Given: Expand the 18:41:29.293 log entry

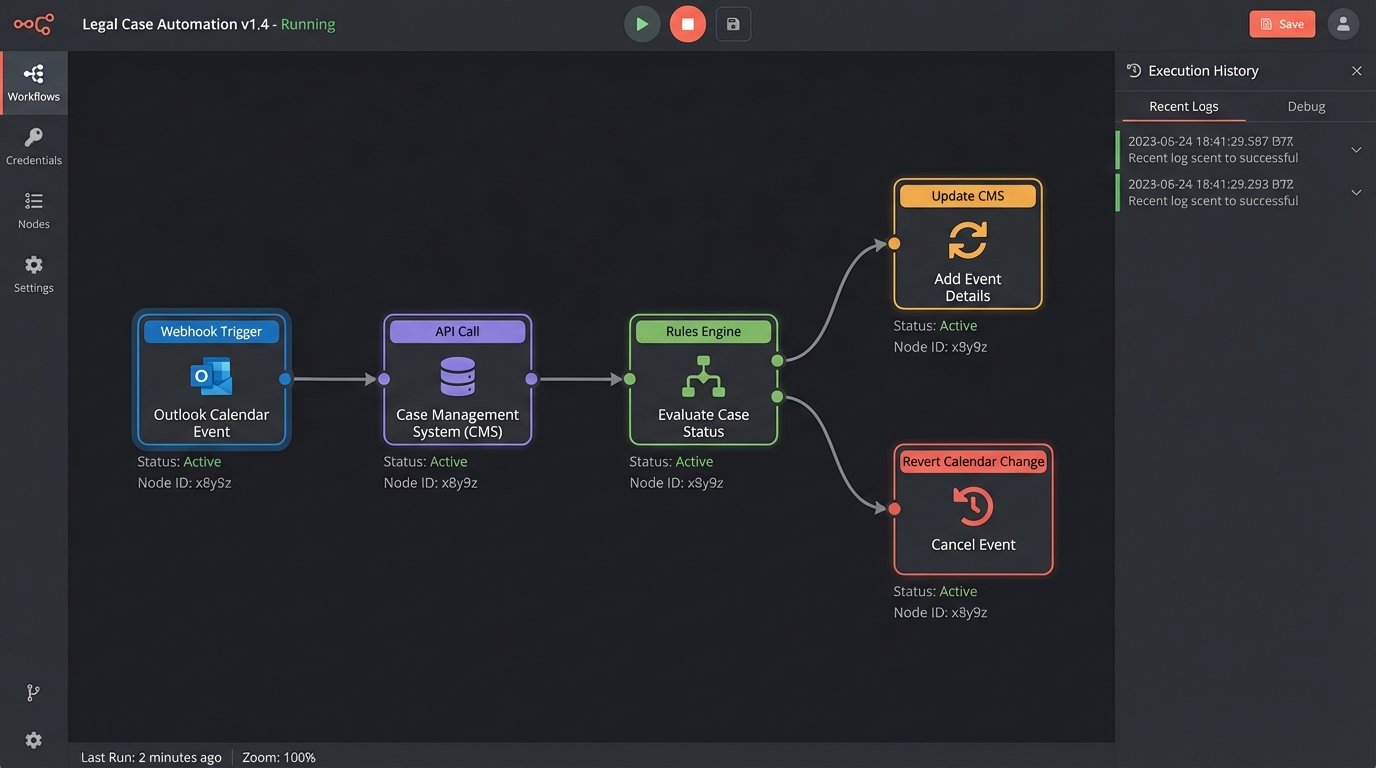Looking at the screenshot, I should 1356,191.
